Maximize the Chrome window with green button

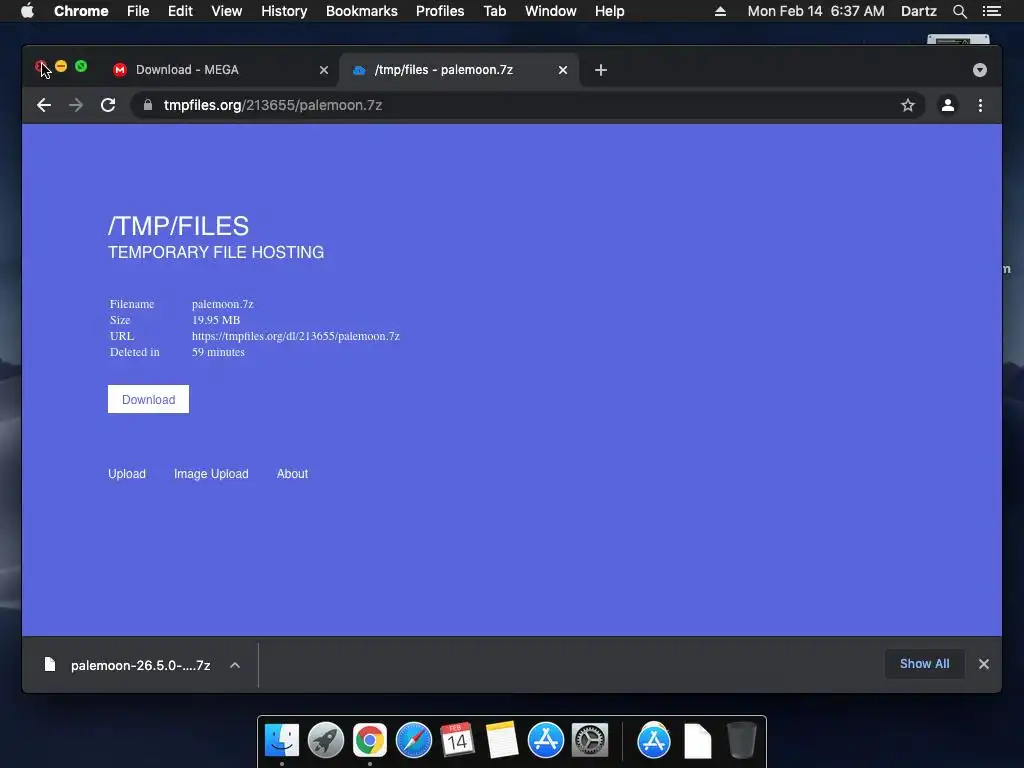81,66
